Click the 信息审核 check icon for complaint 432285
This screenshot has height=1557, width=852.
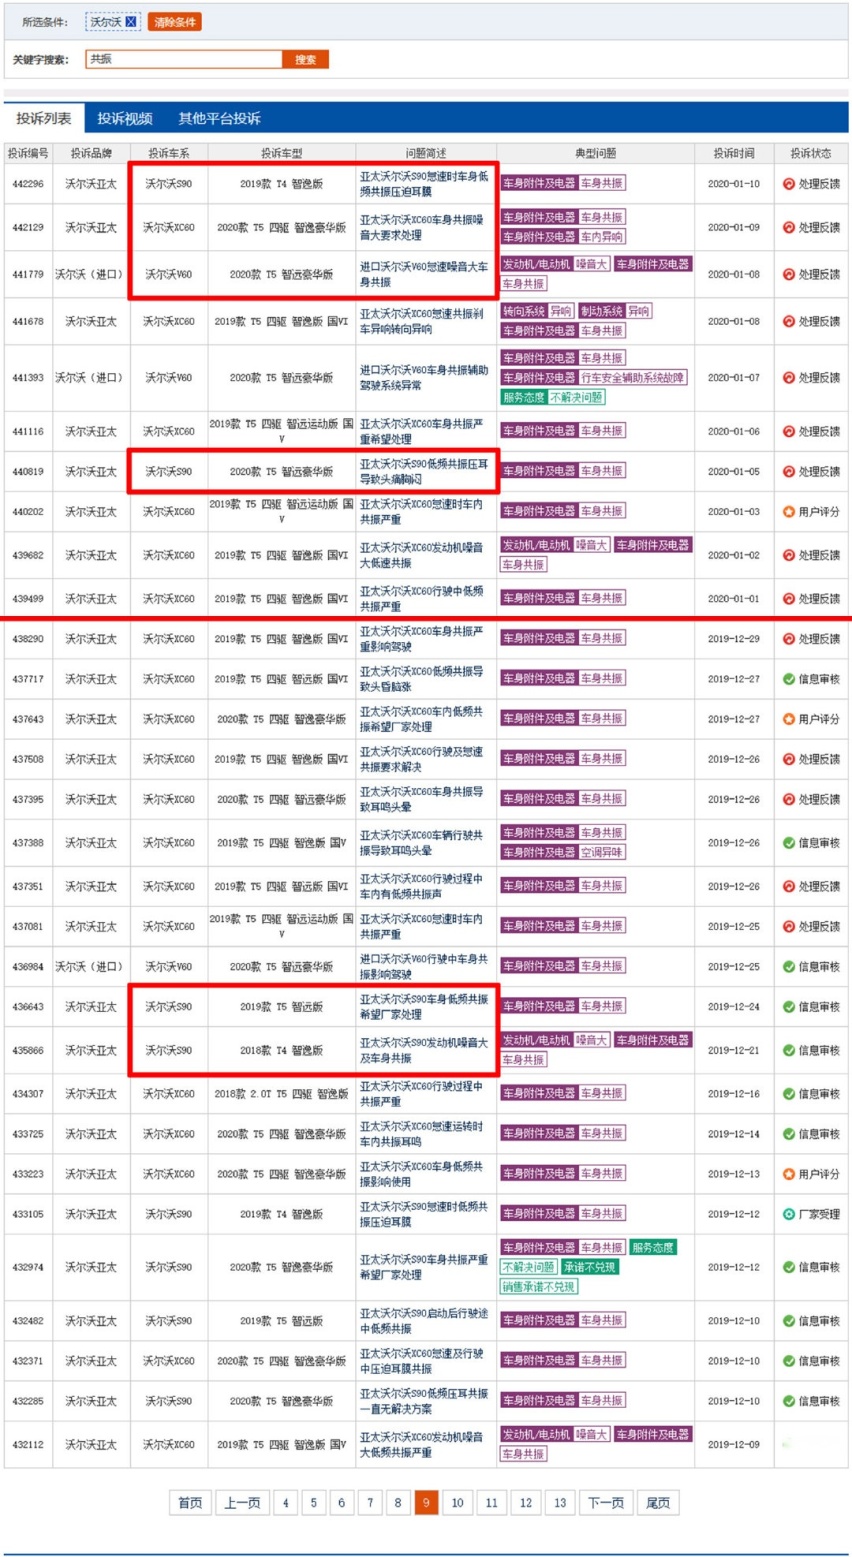click(788, 1400)
